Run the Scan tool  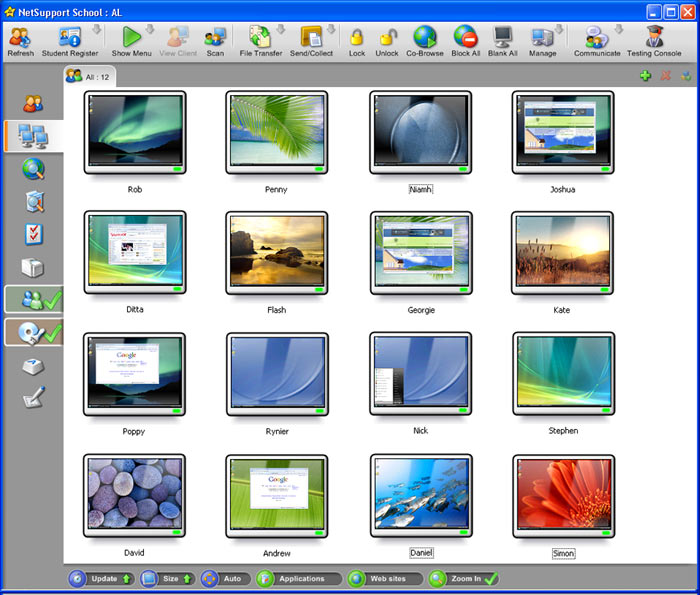point(215,42)
